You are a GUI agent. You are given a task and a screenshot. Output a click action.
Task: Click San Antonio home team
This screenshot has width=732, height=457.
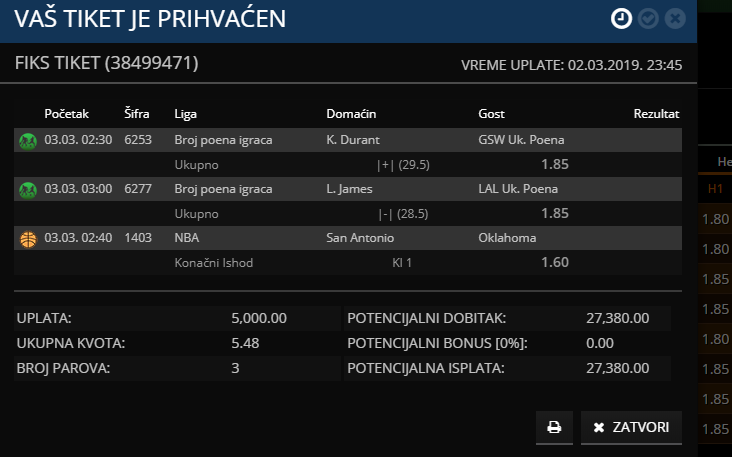360,238
